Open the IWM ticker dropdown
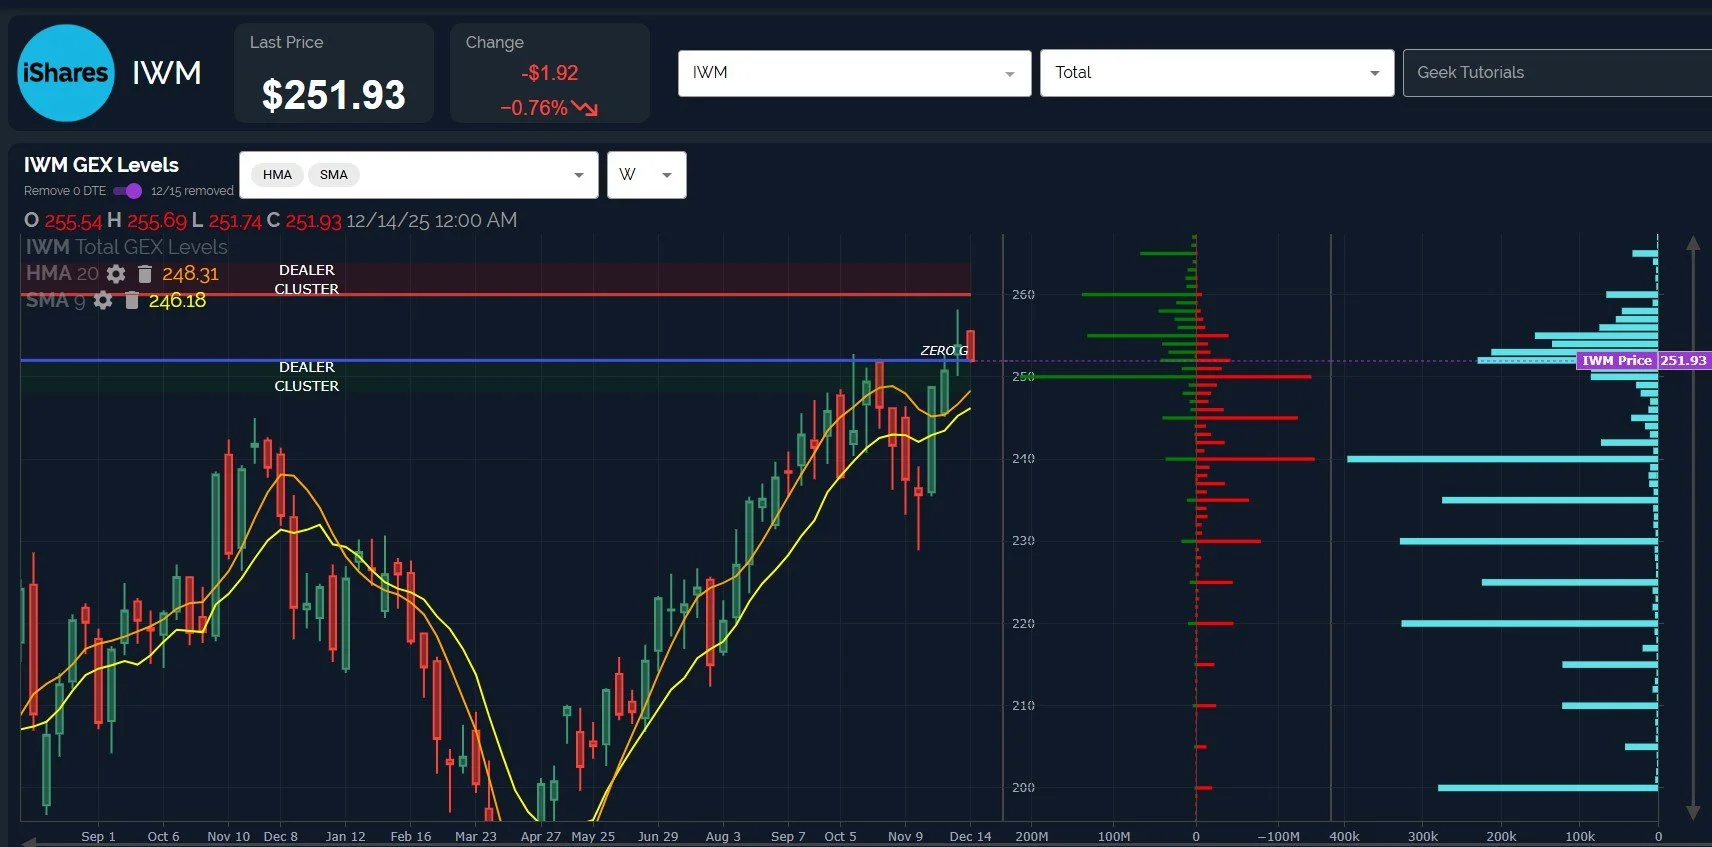Image resolution: width=1712 pixels, height=847 pixels. [x=854, y=73]
